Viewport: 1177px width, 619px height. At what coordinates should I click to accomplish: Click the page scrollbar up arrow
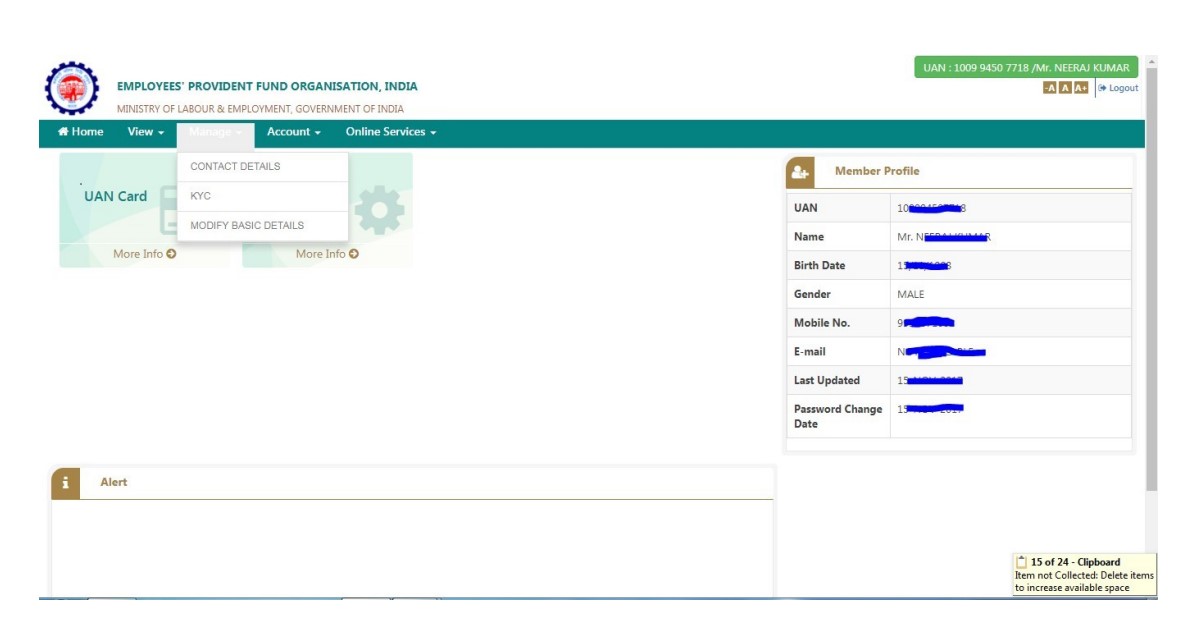tap(1151, 62)
